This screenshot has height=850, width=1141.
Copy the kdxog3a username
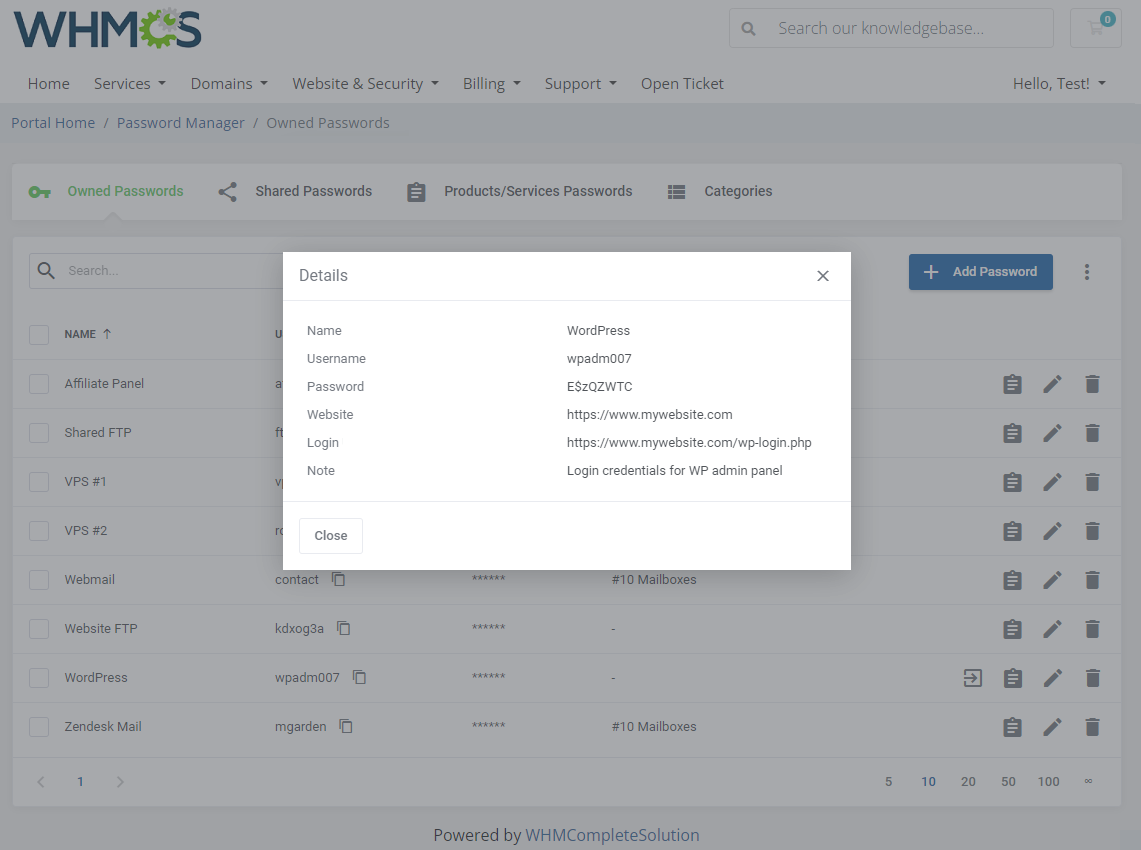point(343,628)
